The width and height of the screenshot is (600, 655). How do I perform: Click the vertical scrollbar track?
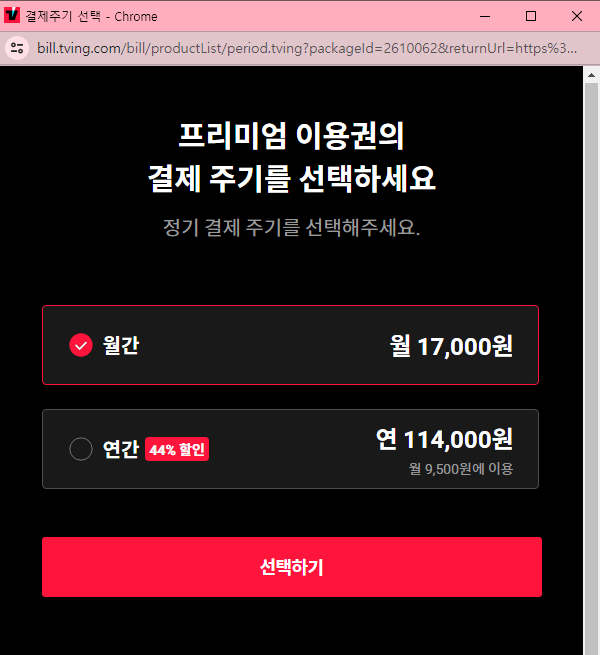point(591,368)
